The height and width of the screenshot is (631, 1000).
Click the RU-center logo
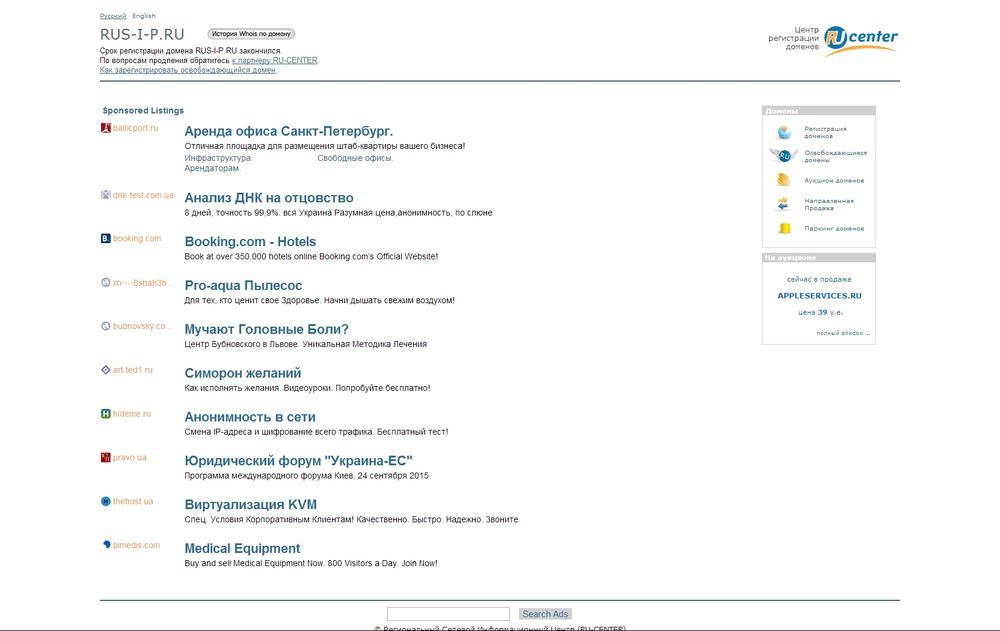tap(860, 39)
